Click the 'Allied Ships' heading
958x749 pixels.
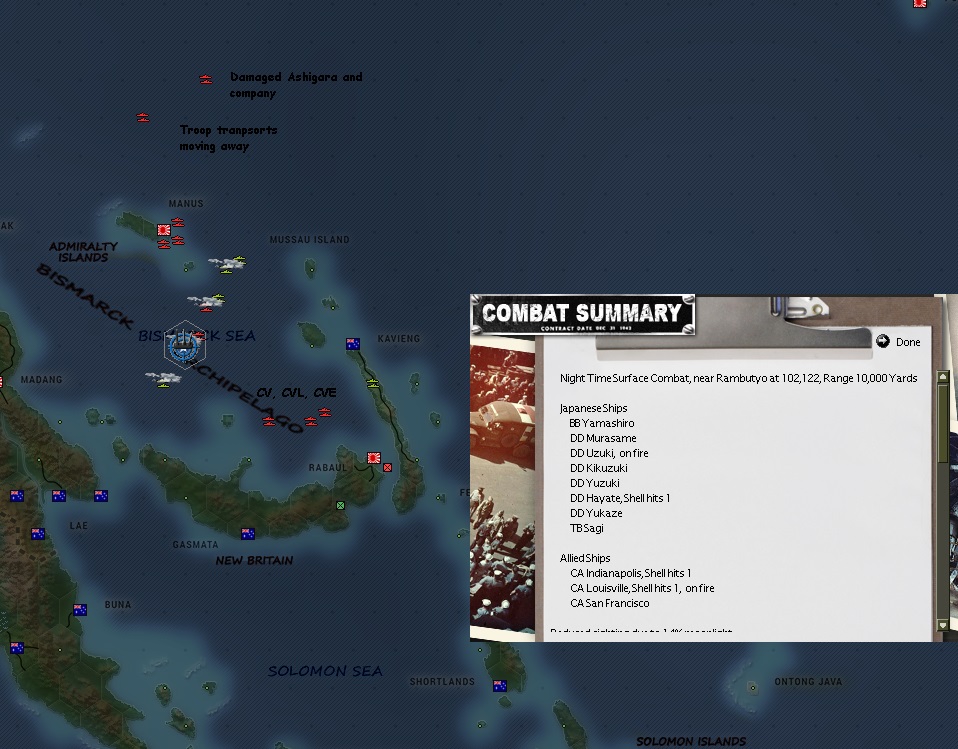tap(585, 558)
